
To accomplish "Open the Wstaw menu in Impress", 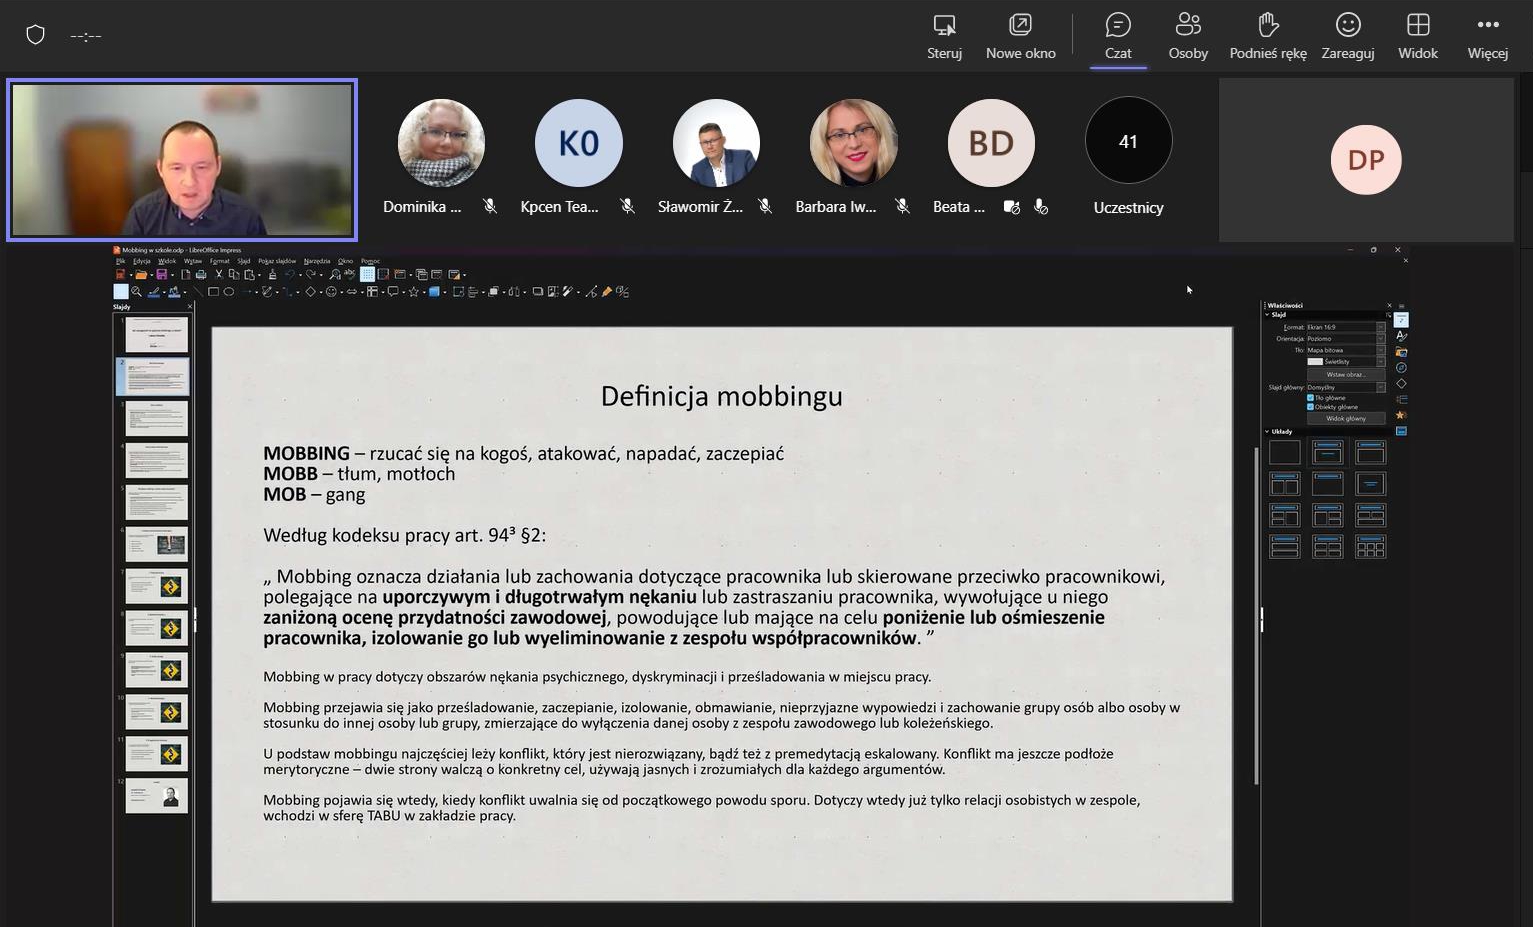I will pos(193,261).
